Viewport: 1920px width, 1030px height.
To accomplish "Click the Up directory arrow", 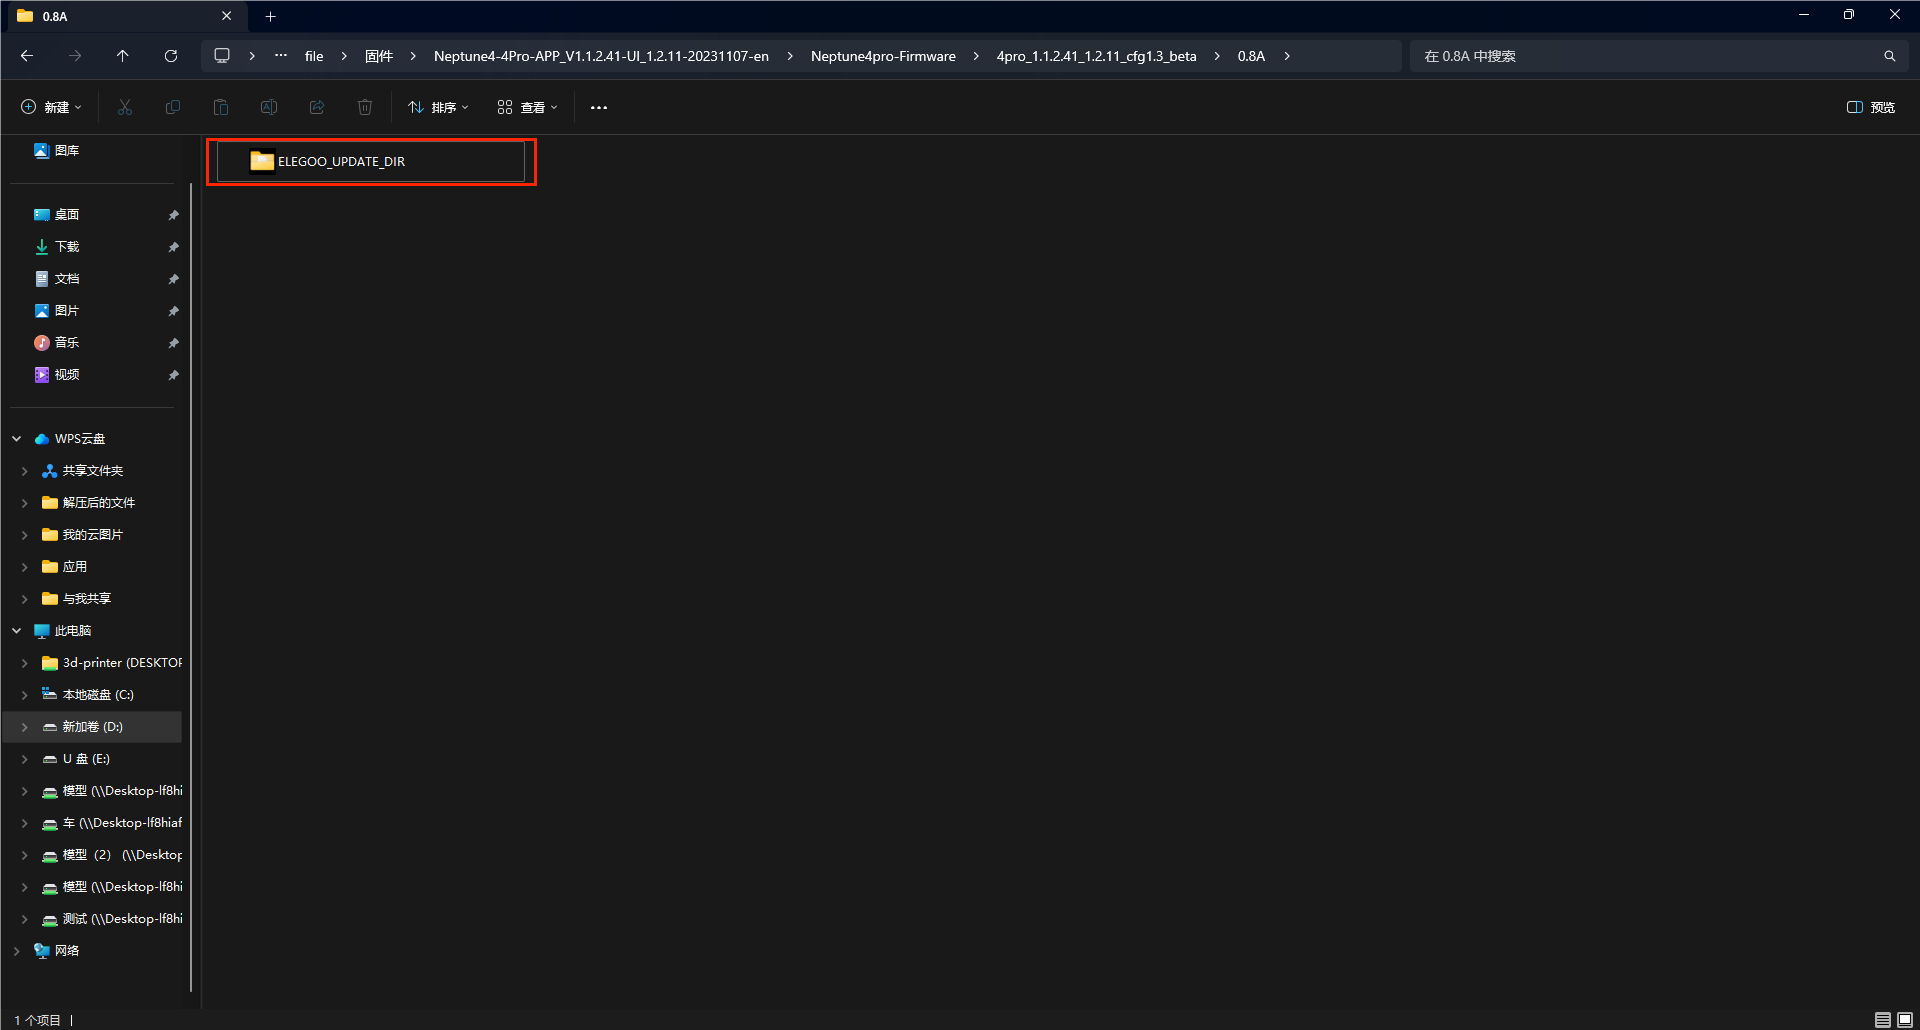I will coord(123,56).
